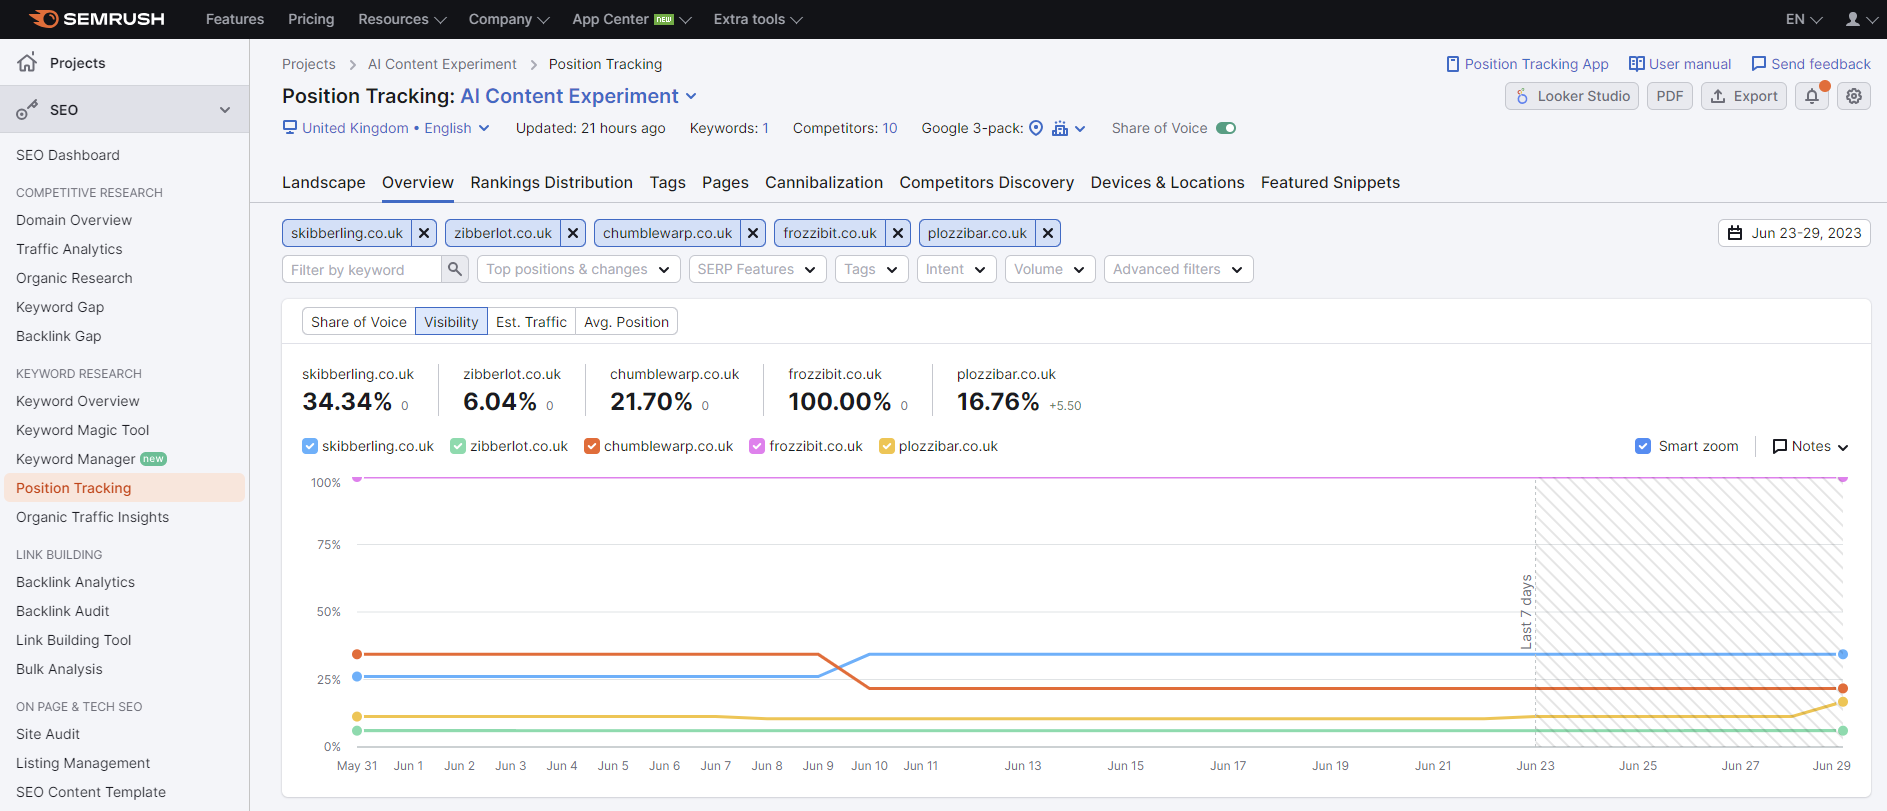The height and width of the screenshot is (811, 1887).
Task: Click the user profile icon
Action: pyautogui.click(x=1853, y=19)
